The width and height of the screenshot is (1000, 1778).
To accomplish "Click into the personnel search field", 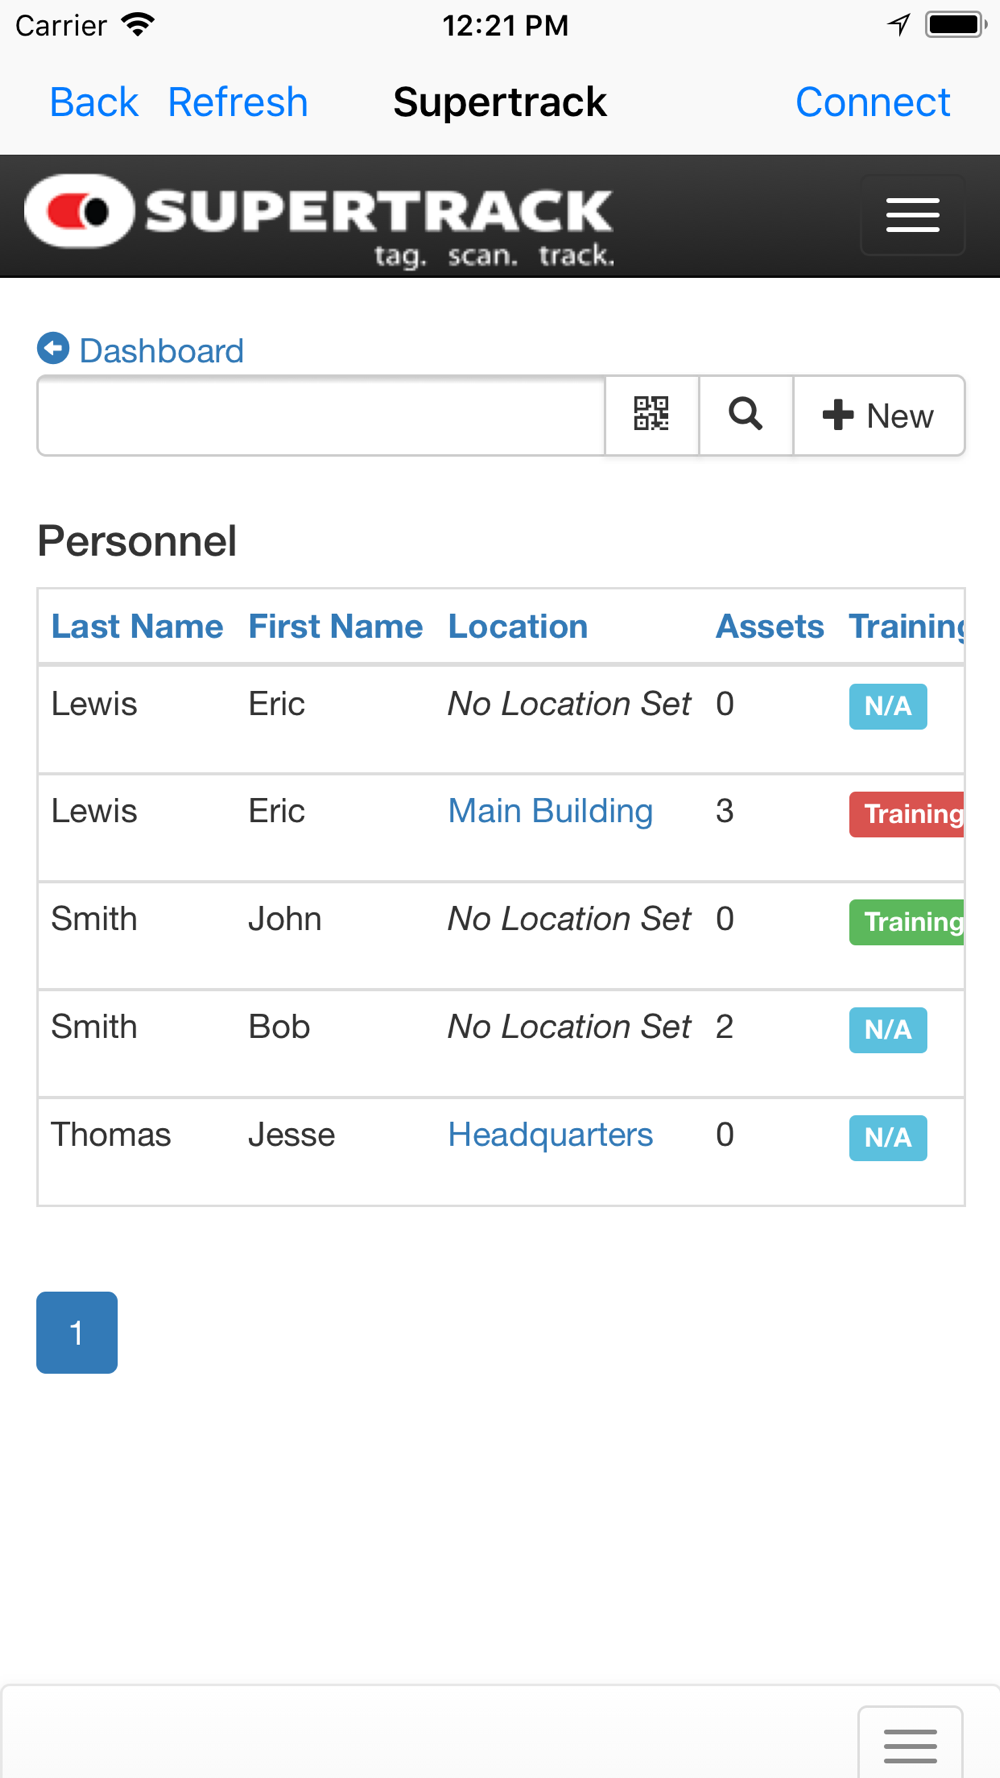I will click(x=321, y=415).
